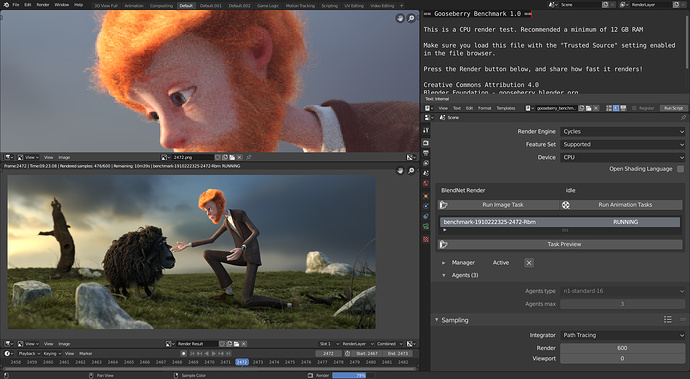Switch to the UV Editing workspace tab
The width and height of the screenshot is (690, 379).
354,6
